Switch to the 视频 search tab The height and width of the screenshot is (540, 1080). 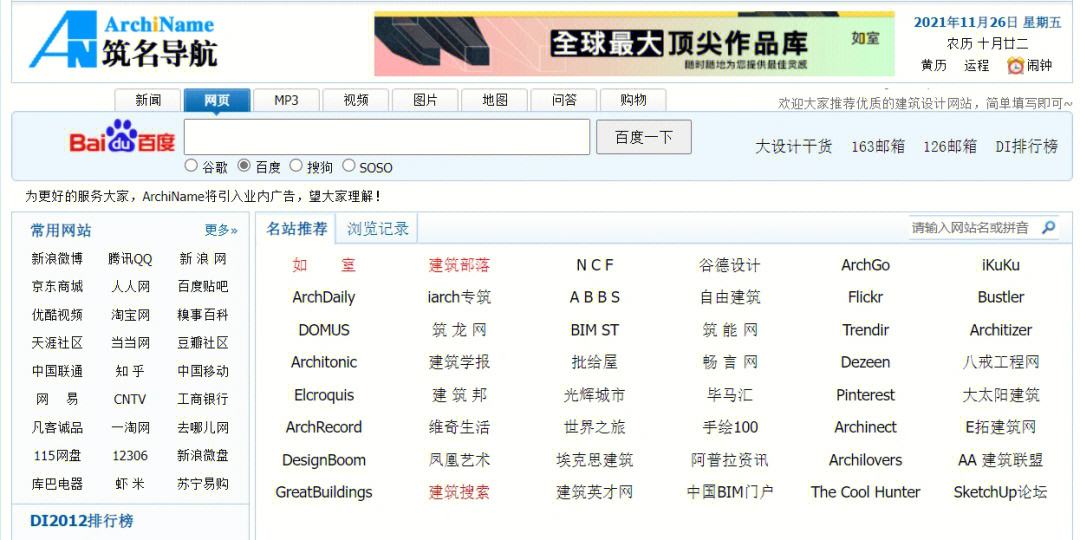356,100
